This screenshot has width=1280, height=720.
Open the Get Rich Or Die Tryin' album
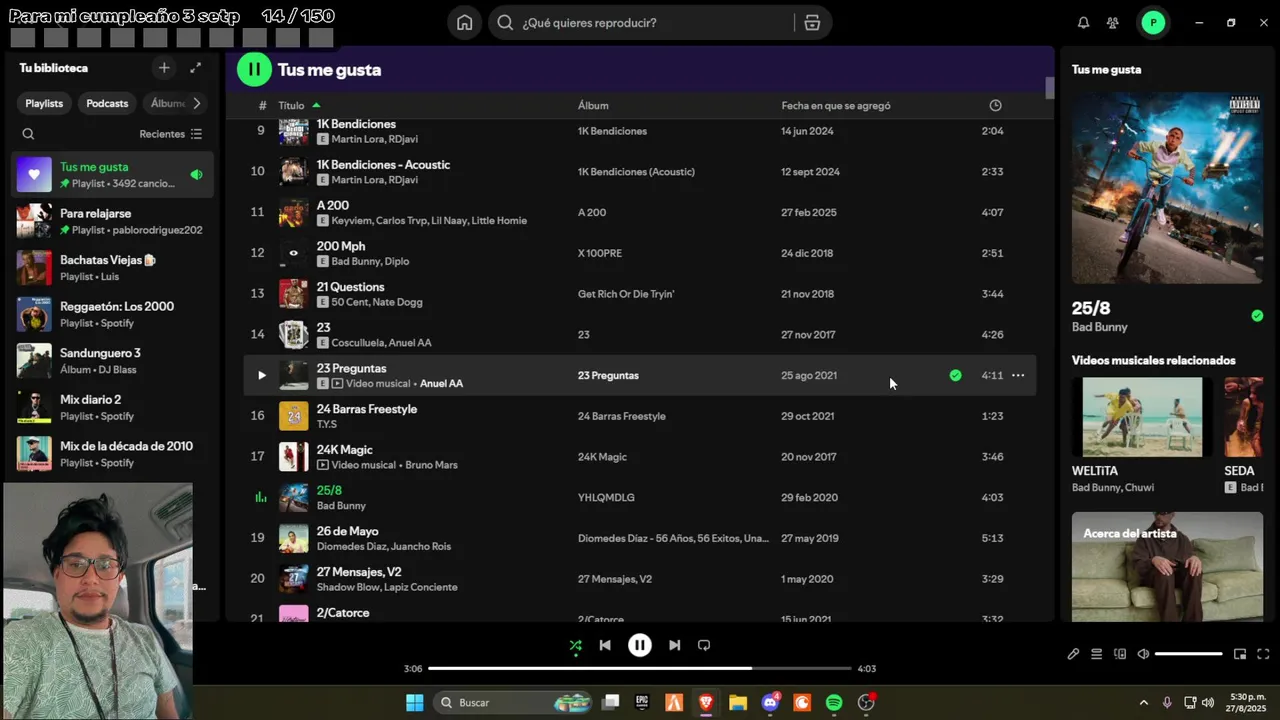click(x=626, y=294)
